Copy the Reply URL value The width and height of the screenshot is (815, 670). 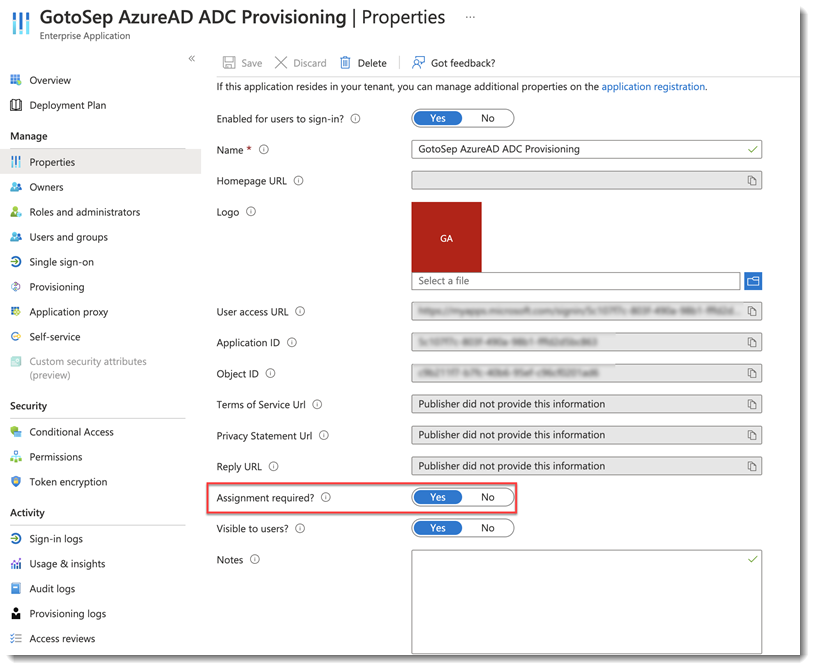click(x=752, y=466)
